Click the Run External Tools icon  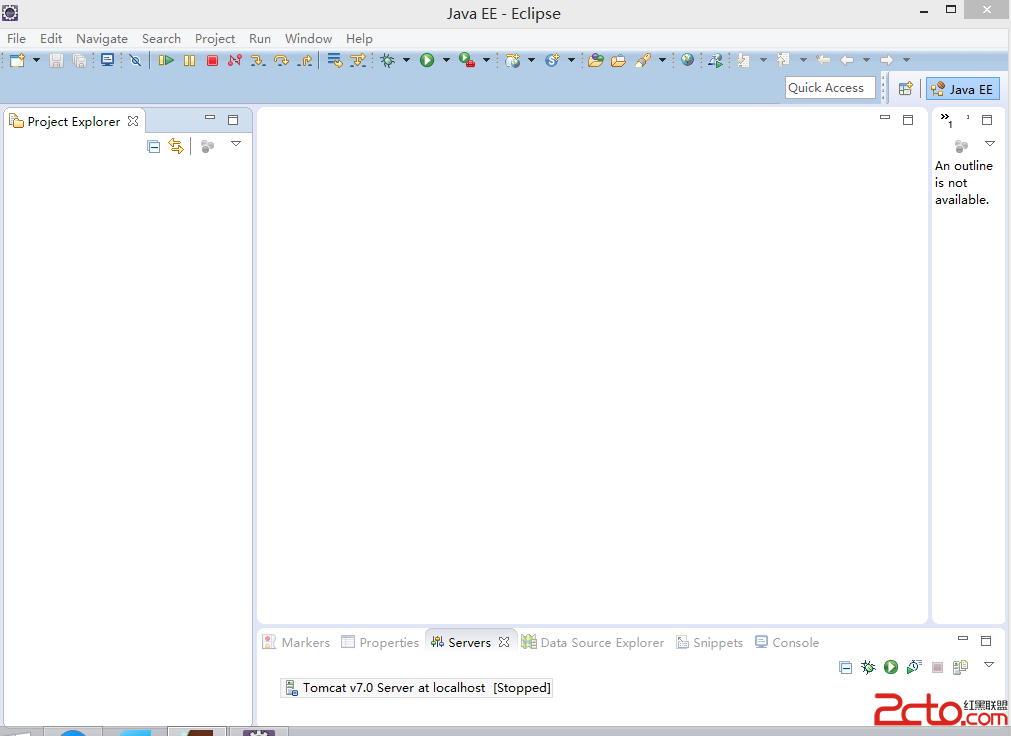point(467,60)
